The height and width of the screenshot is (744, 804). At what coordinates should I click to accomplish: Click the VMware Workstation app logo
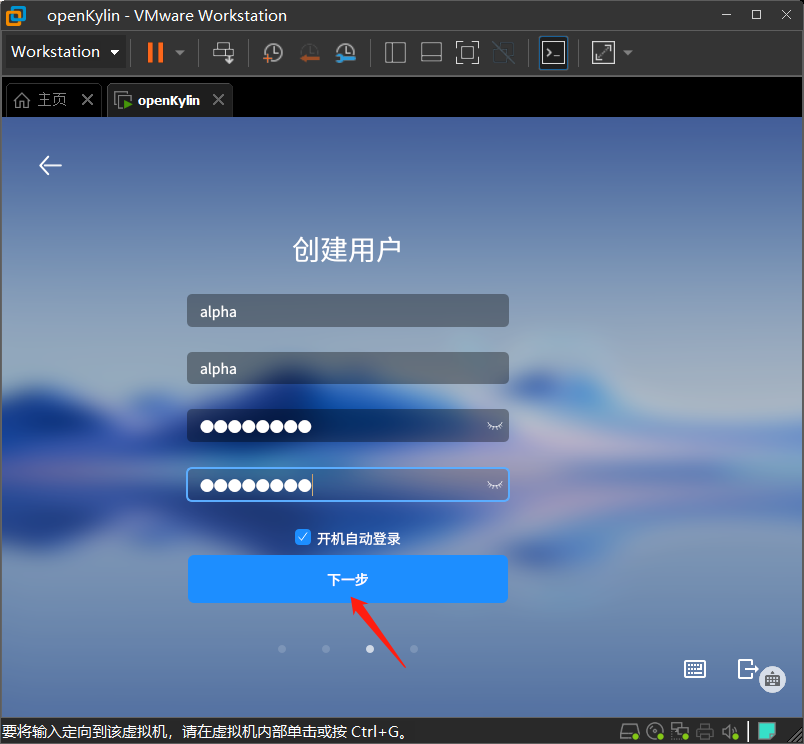(x=16, y=15)
